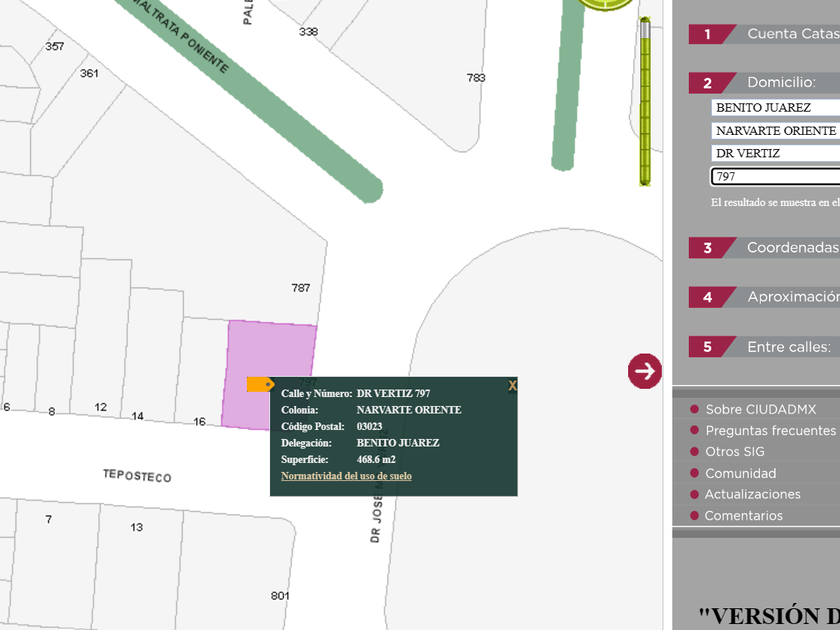Open the Sobre CIUDADMX menu item
Viewport: 840px width, 630px height.
(760, 409)
